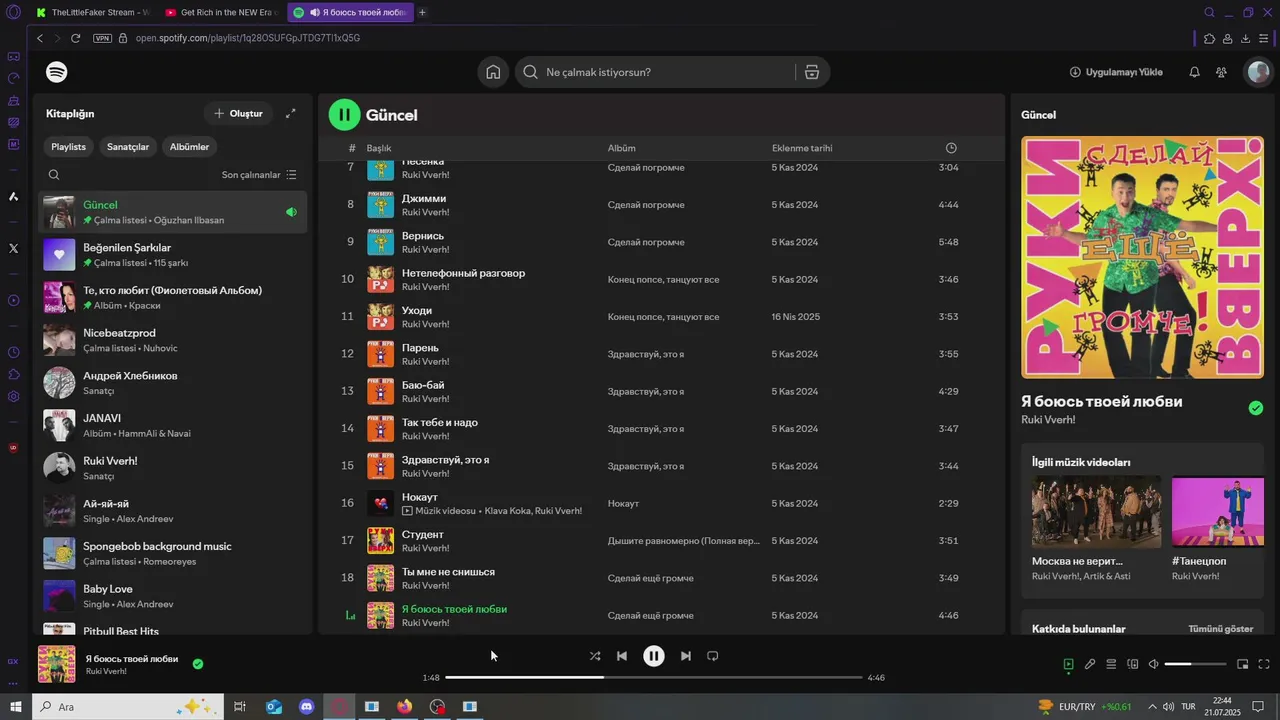
Task: Select the track Студент
Action: tap(422, 534)
